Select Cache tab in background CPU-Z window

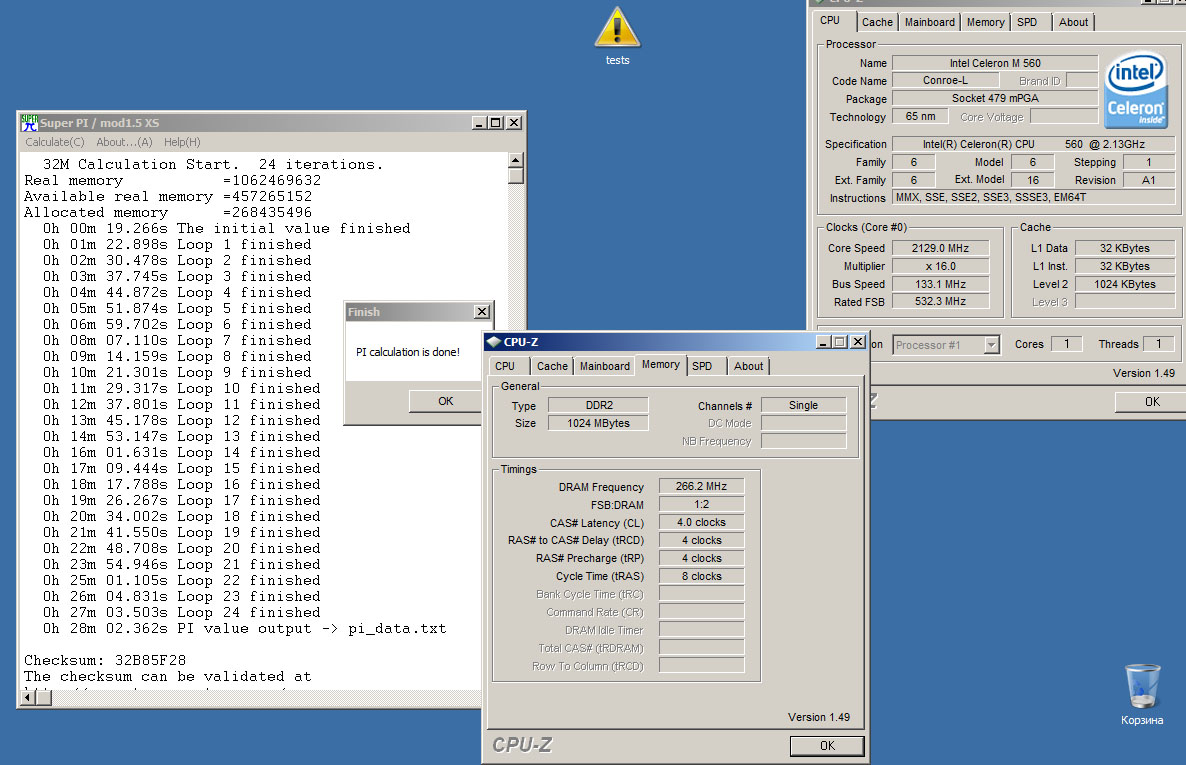[877, 23]
